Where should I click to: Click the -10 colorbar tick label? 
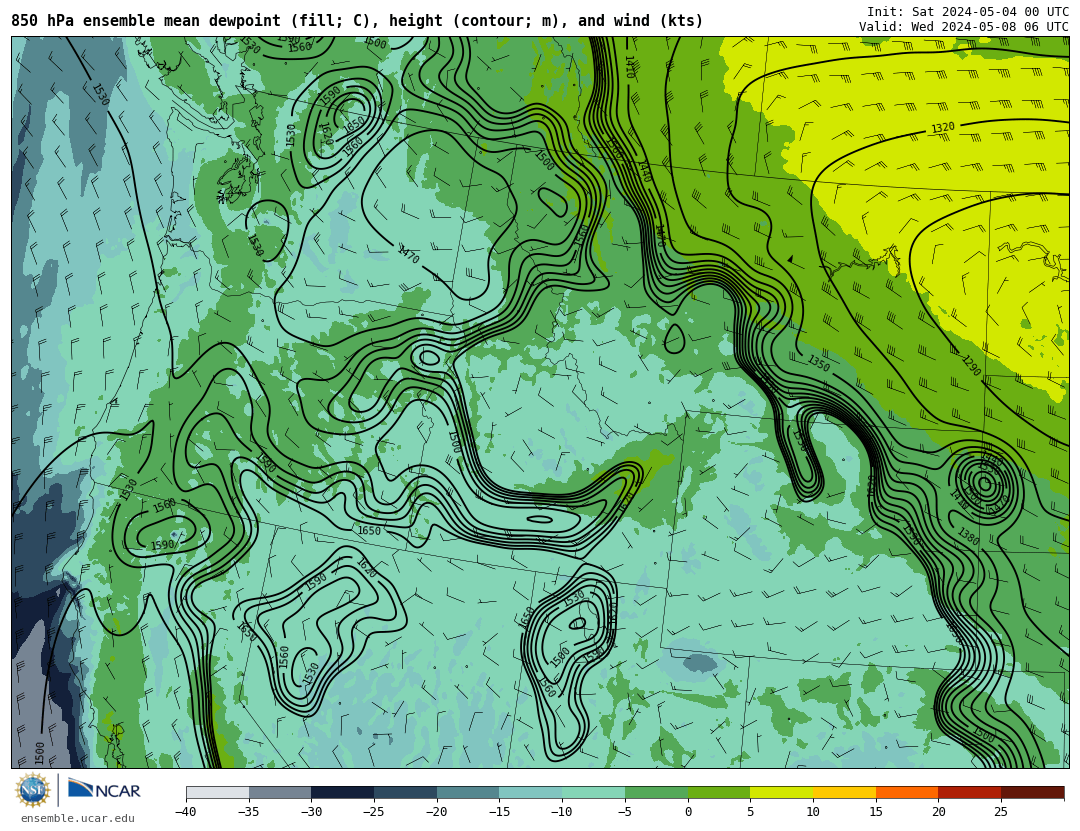[x=561, y=812]
